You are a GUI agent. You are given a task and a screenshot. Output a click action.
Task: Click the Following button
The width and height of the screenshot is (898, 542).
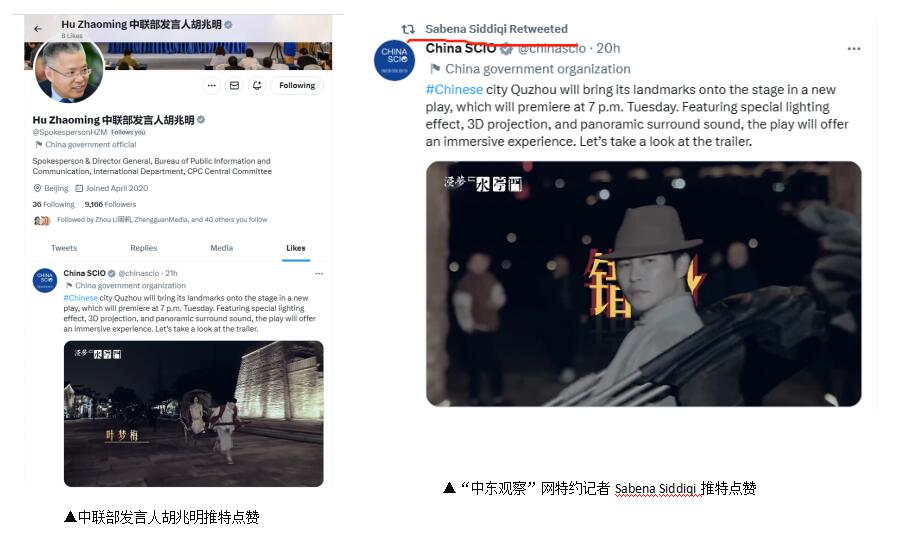point(297,85)
